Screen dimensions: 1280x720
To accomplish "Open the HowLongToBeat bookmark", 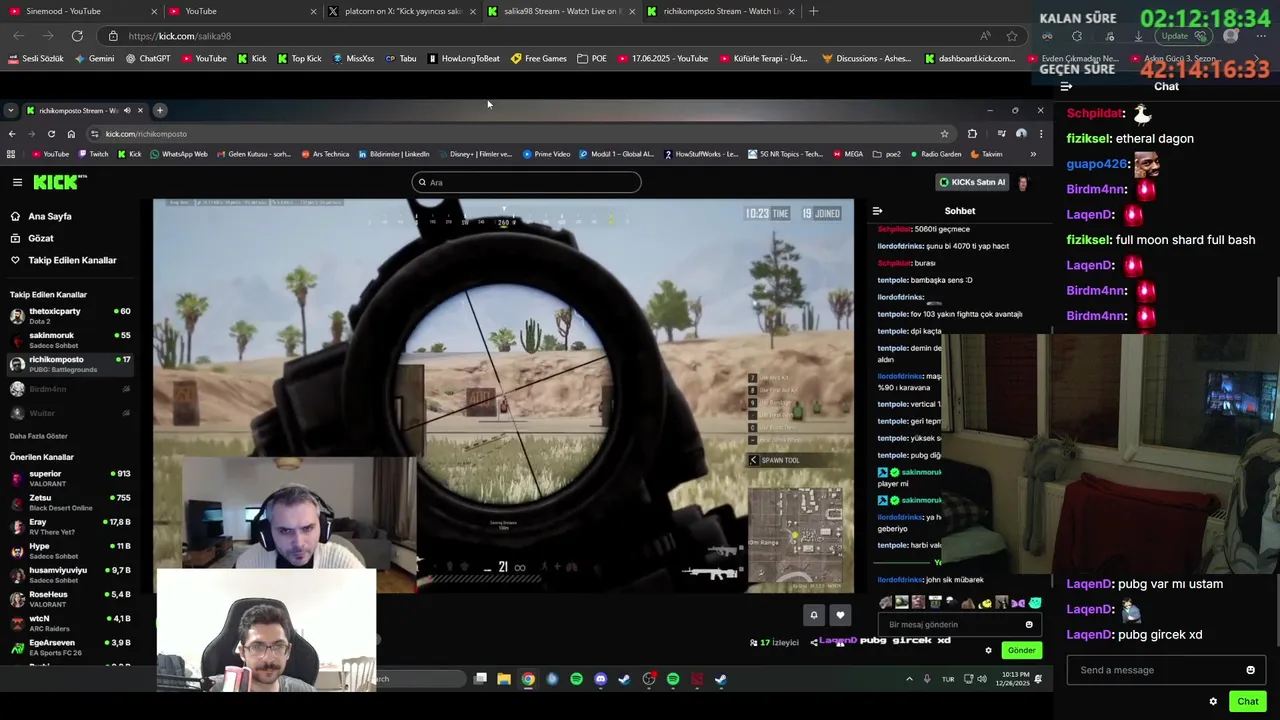I will (464, 59).
